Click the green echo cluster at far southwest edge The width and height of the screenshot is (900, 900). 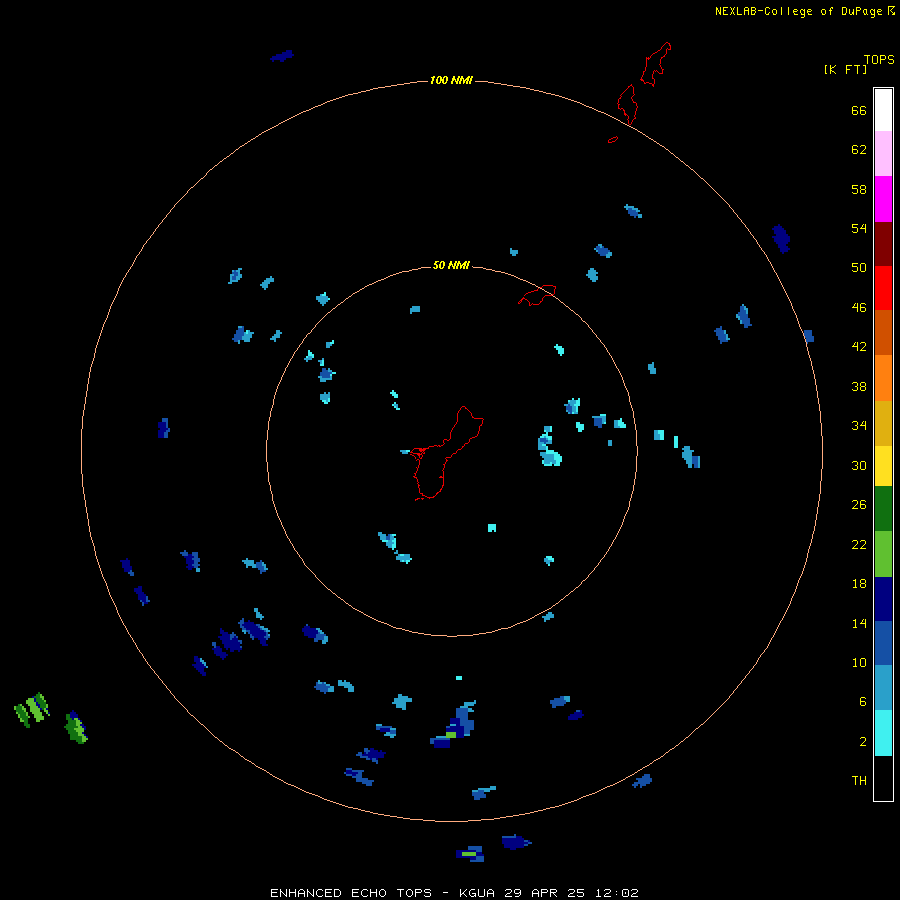point(32,710)
